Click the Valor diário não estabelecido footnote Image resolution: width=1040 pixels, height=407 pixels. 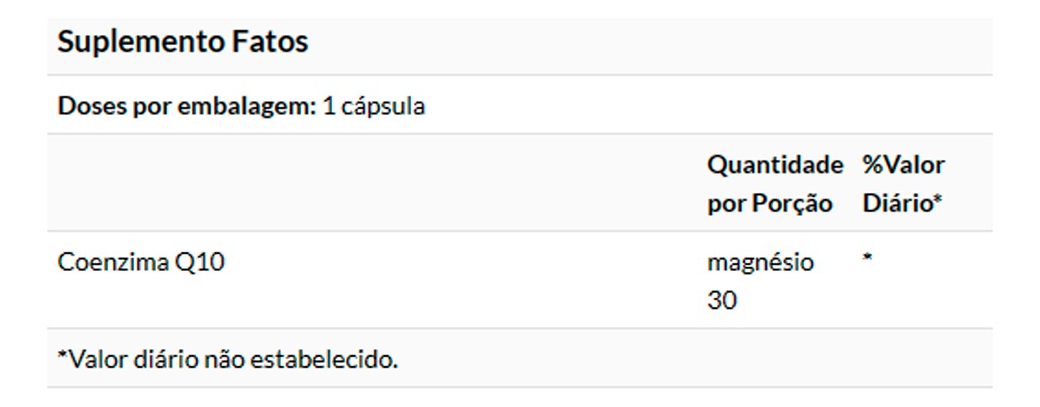point(228,359)
